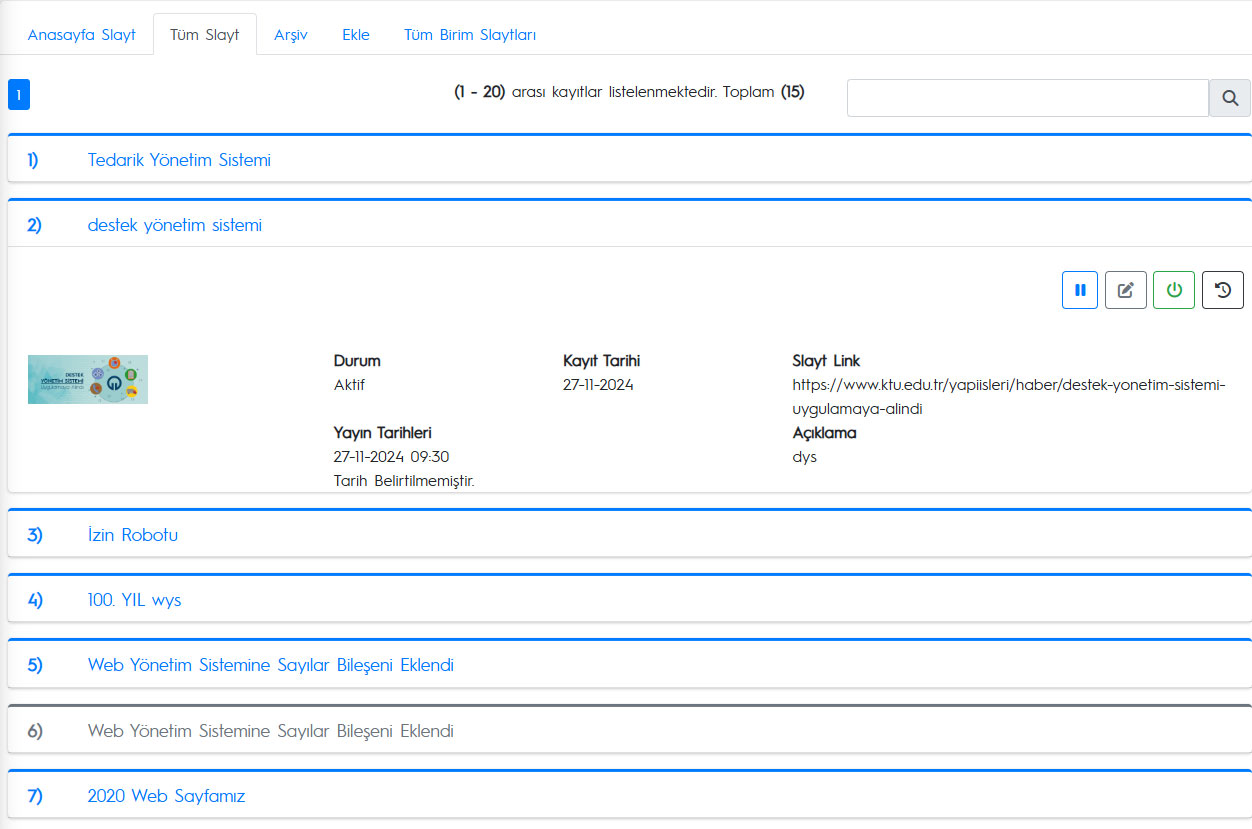This screenshot has height=829, width=1252.
Task: Click the Kayıt Tarihi label
Action: pyautogui.click(x=601, y=360)
